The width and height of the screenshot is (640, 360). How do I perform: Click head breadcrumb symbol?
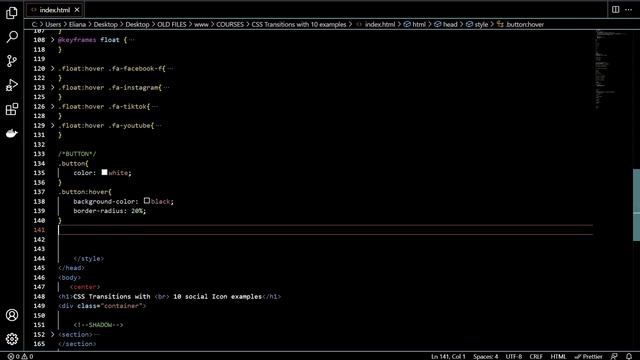[x=446, y=24]
